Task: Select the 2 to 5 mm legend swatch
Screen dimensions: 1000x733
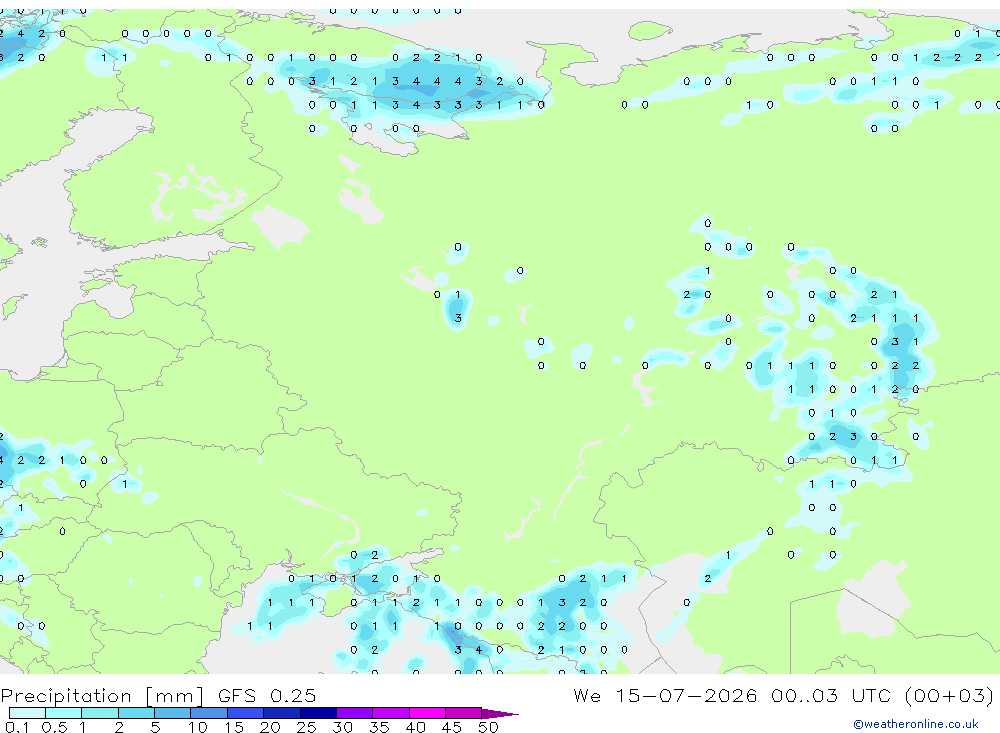Action: [136, 713]
